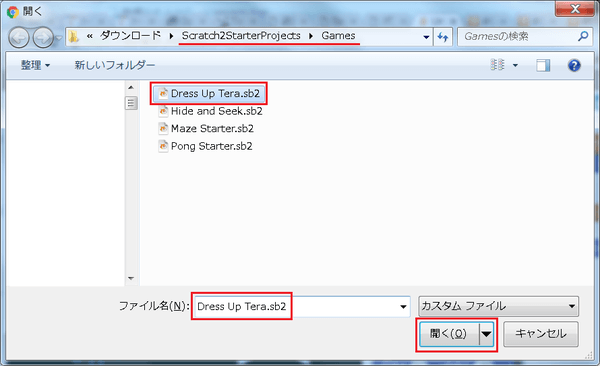Click the キャンセル button
This screenshot has height=366, width=600.
point(540,334)
